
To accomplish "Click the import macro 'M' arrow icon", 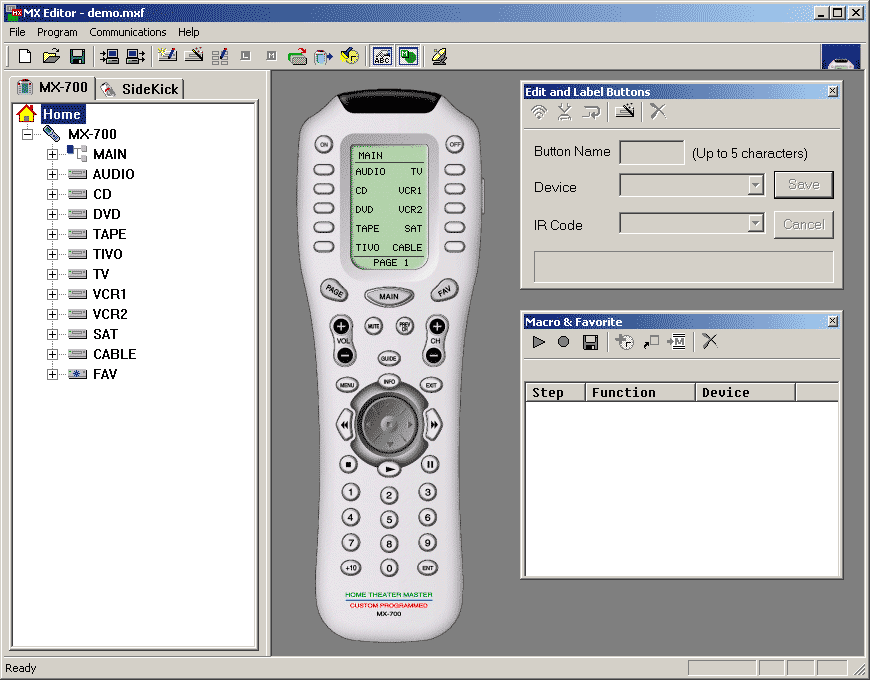I will coord(676,342).
